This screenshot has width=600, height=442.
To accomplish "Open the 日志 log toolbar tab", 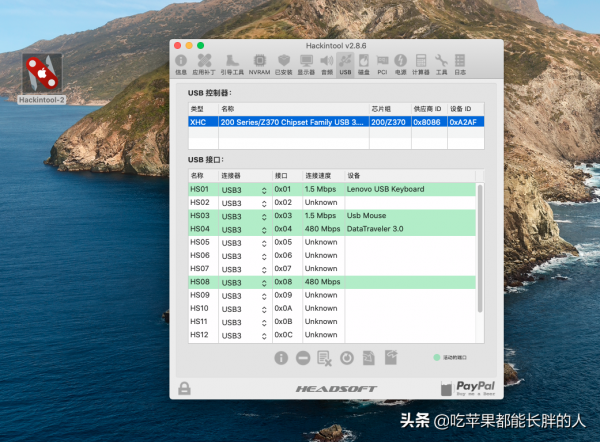I will (460, 64).
